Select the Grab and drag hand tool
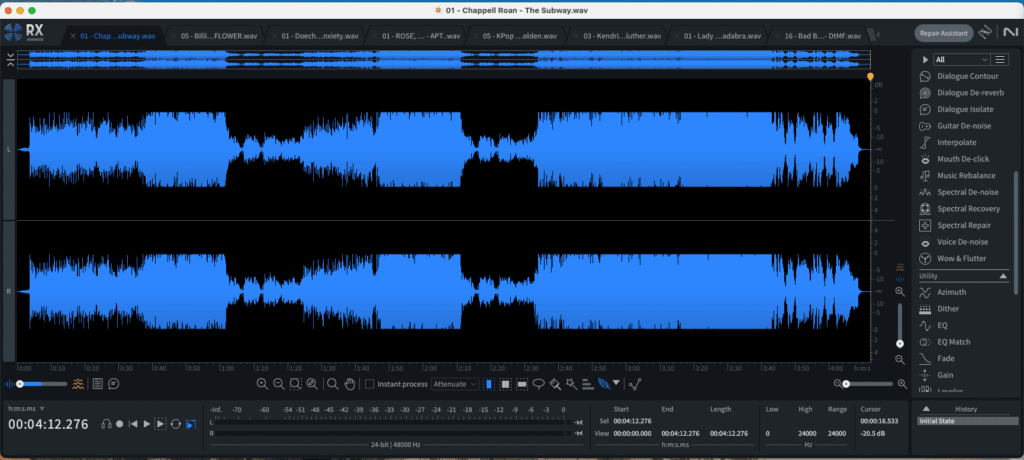1024x460 pixels. (349, 384)
